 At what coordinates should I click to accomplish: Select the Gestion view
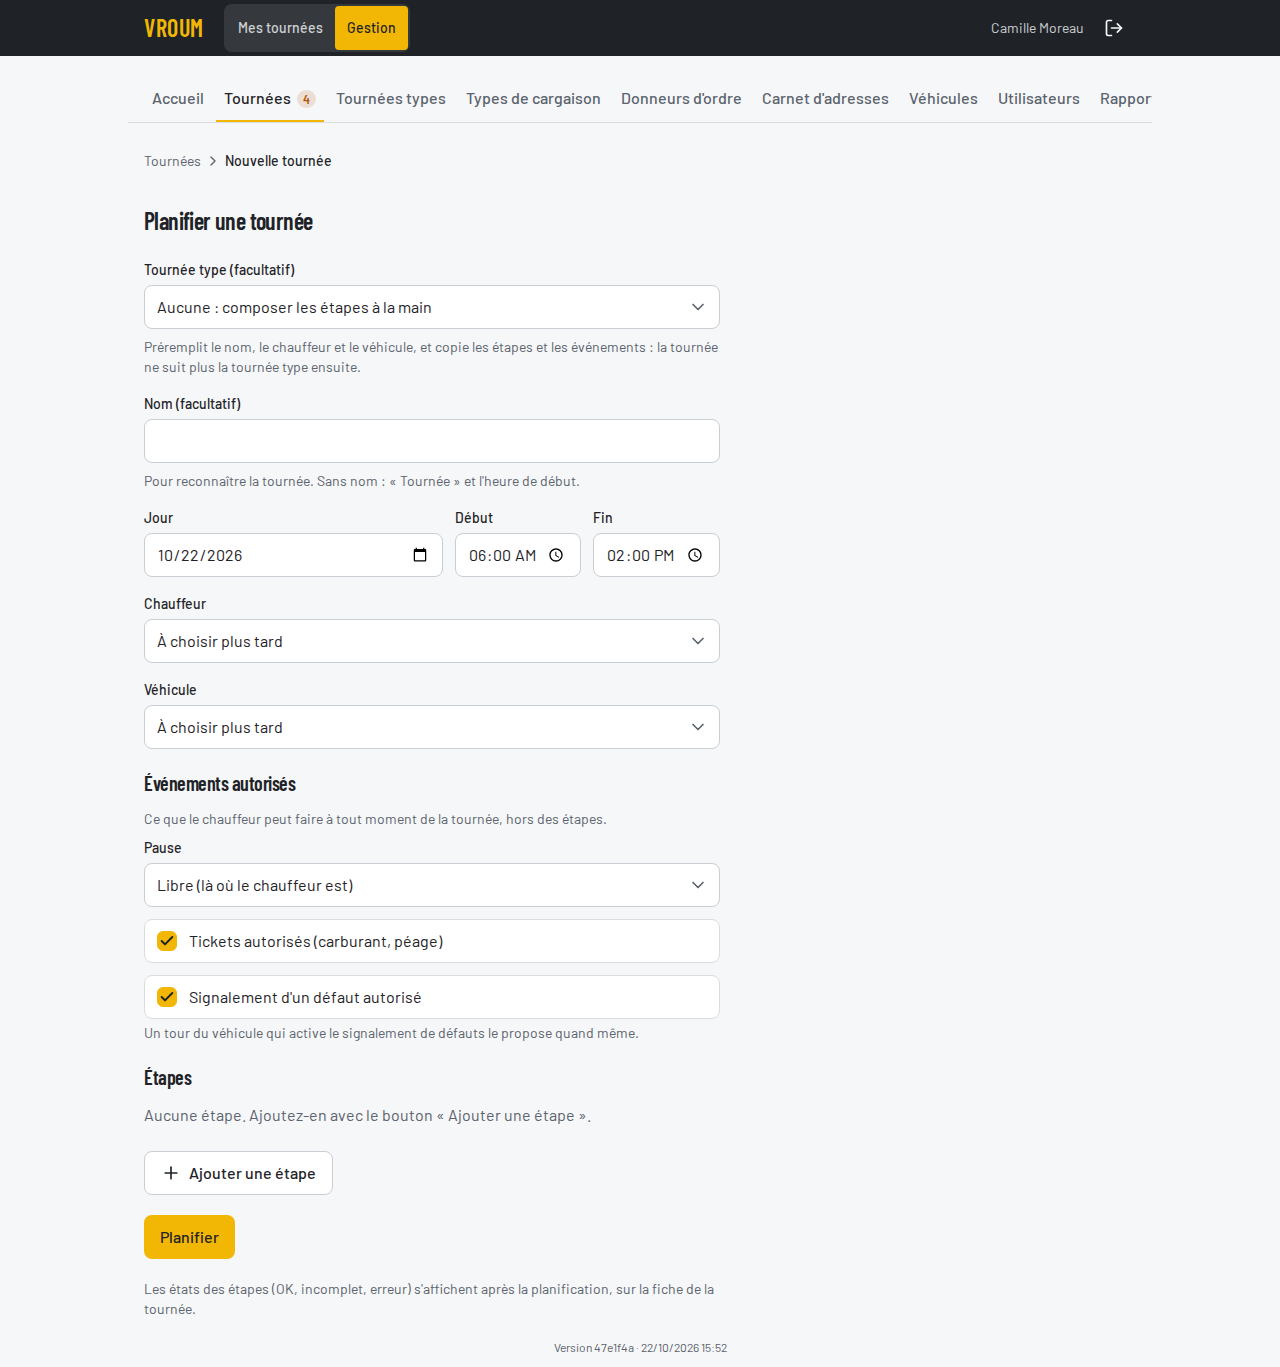point(371,28)
